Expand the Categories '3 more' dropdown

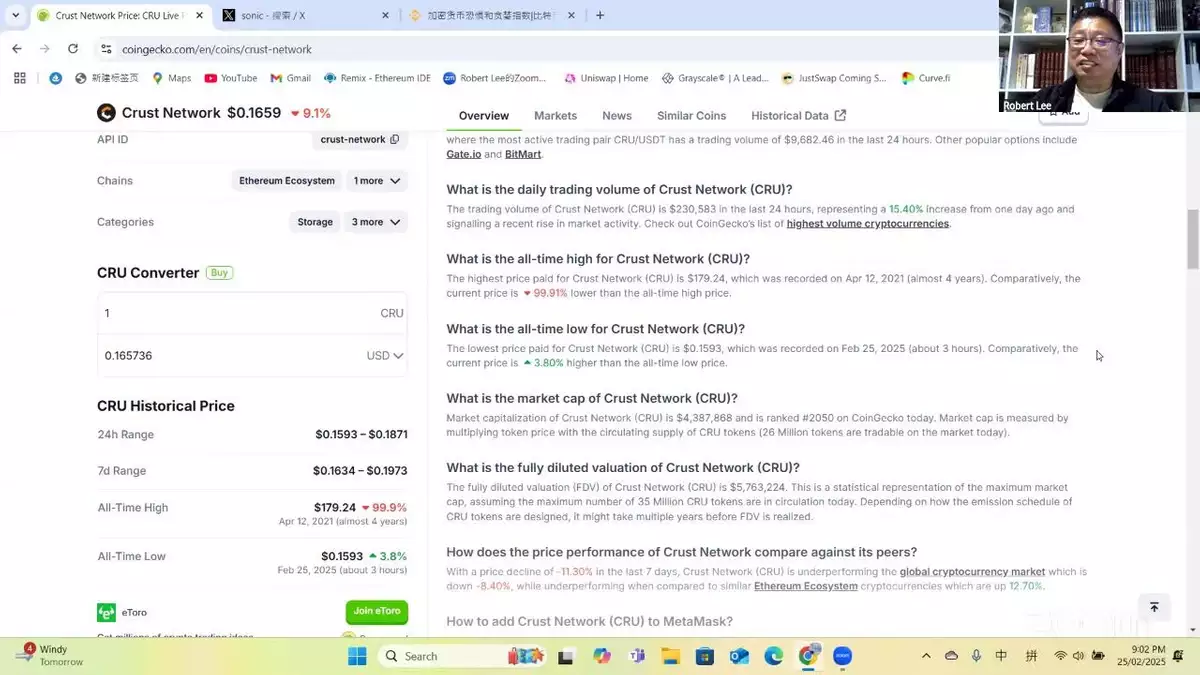(x=376, y=222)
